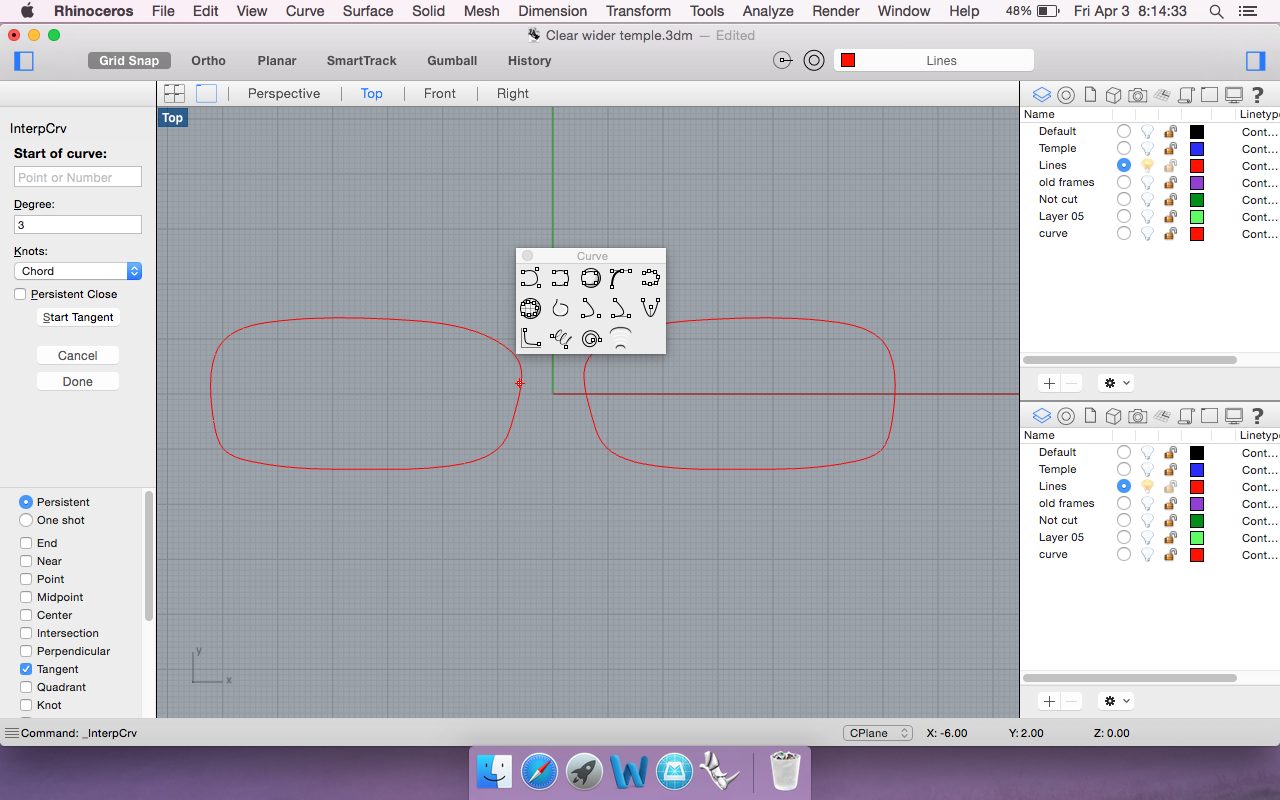
Task: Open the Transform menu in the menu bar
Action: [x=638, y=11]
